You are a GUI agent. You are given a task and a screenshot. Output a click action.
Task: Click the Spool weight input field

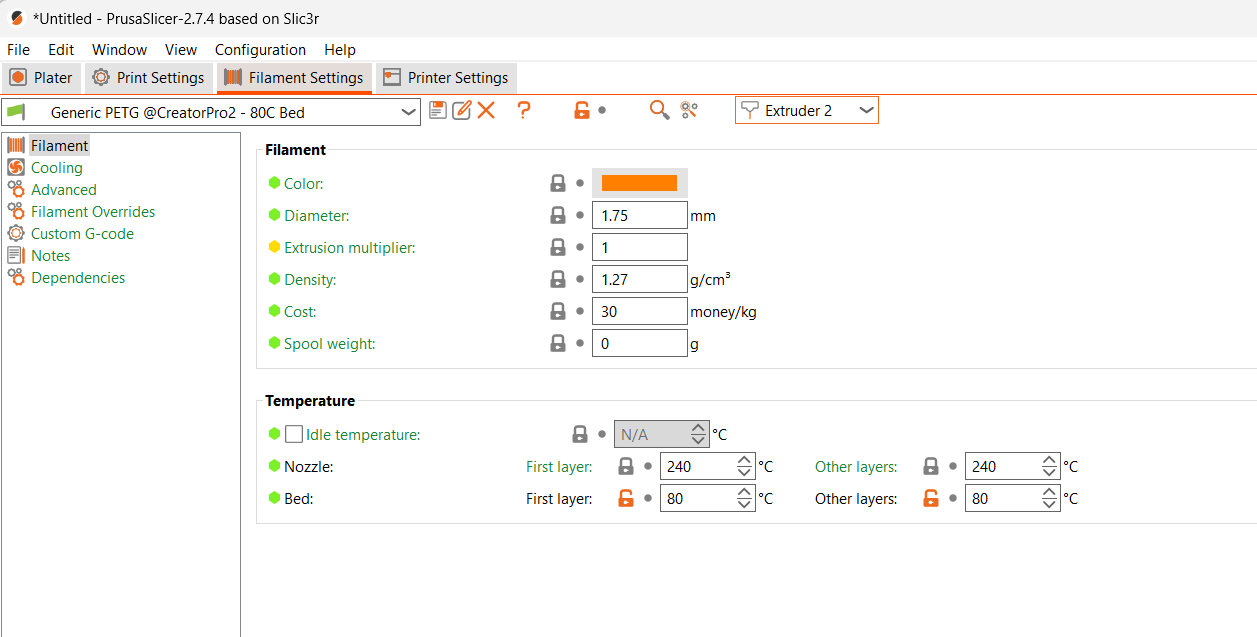640,343
